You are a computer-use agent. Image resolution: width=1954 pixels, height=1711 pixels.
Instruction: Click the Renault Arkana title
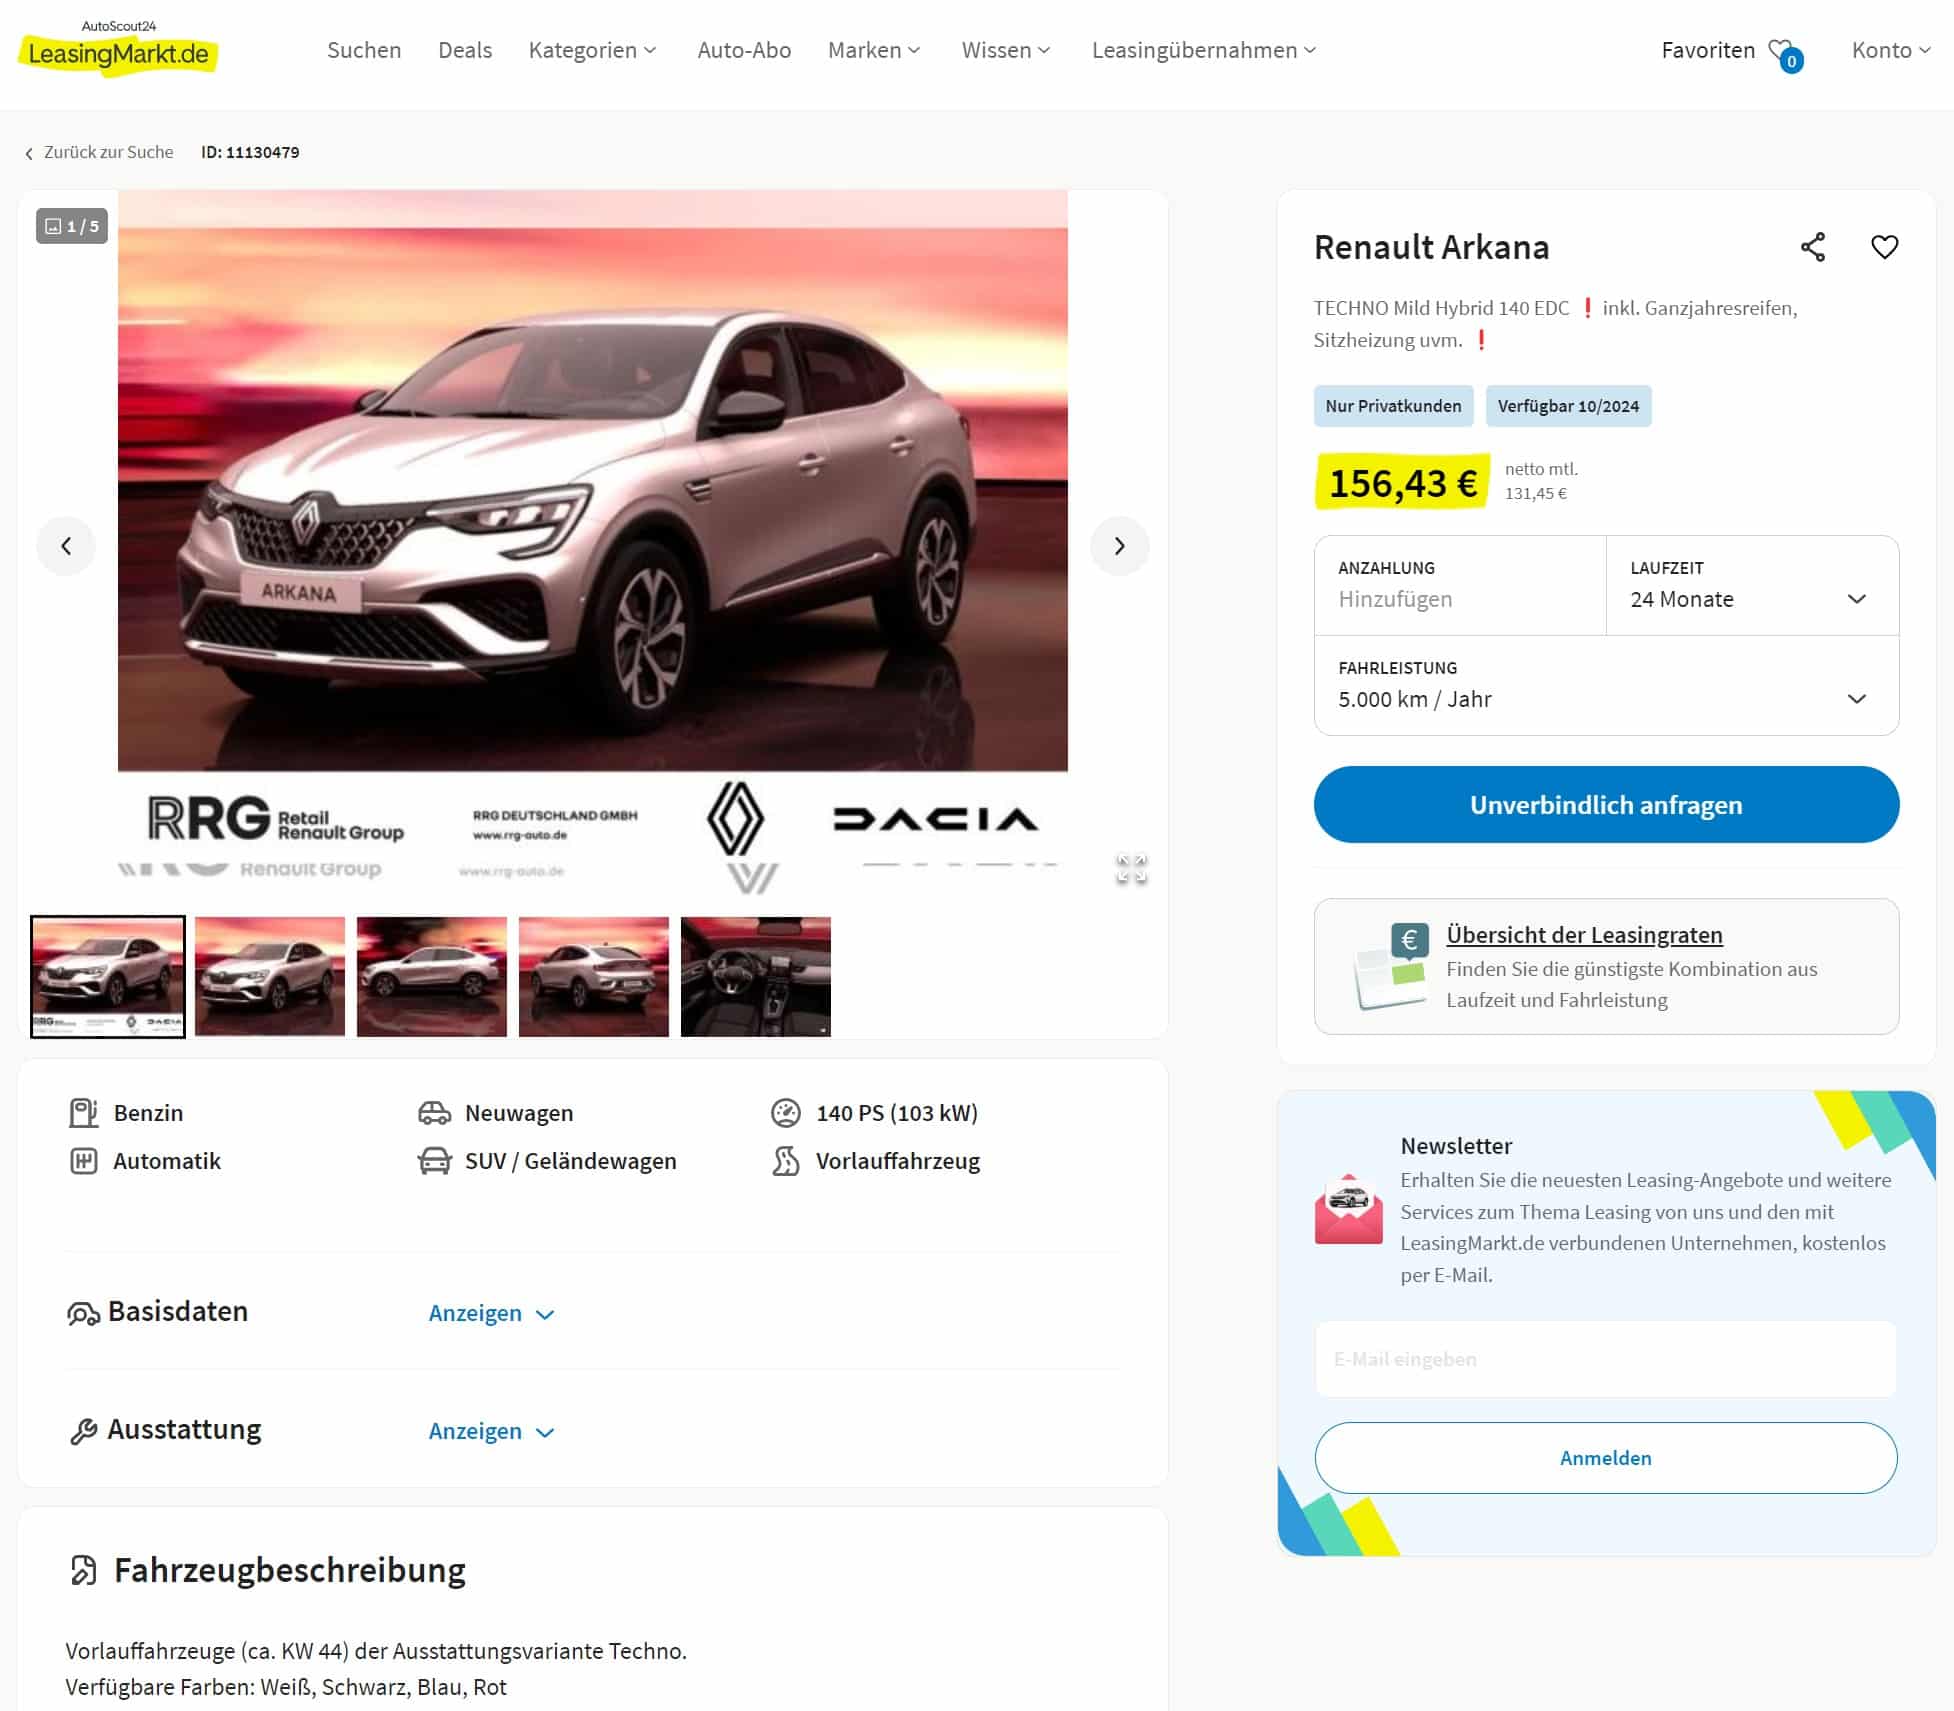1431,247
